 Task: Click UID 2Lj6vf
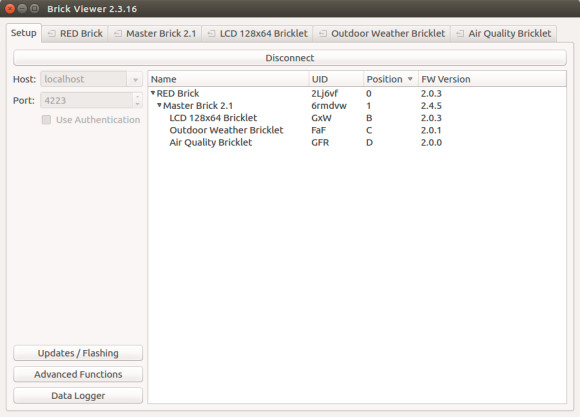click(324, 93)
